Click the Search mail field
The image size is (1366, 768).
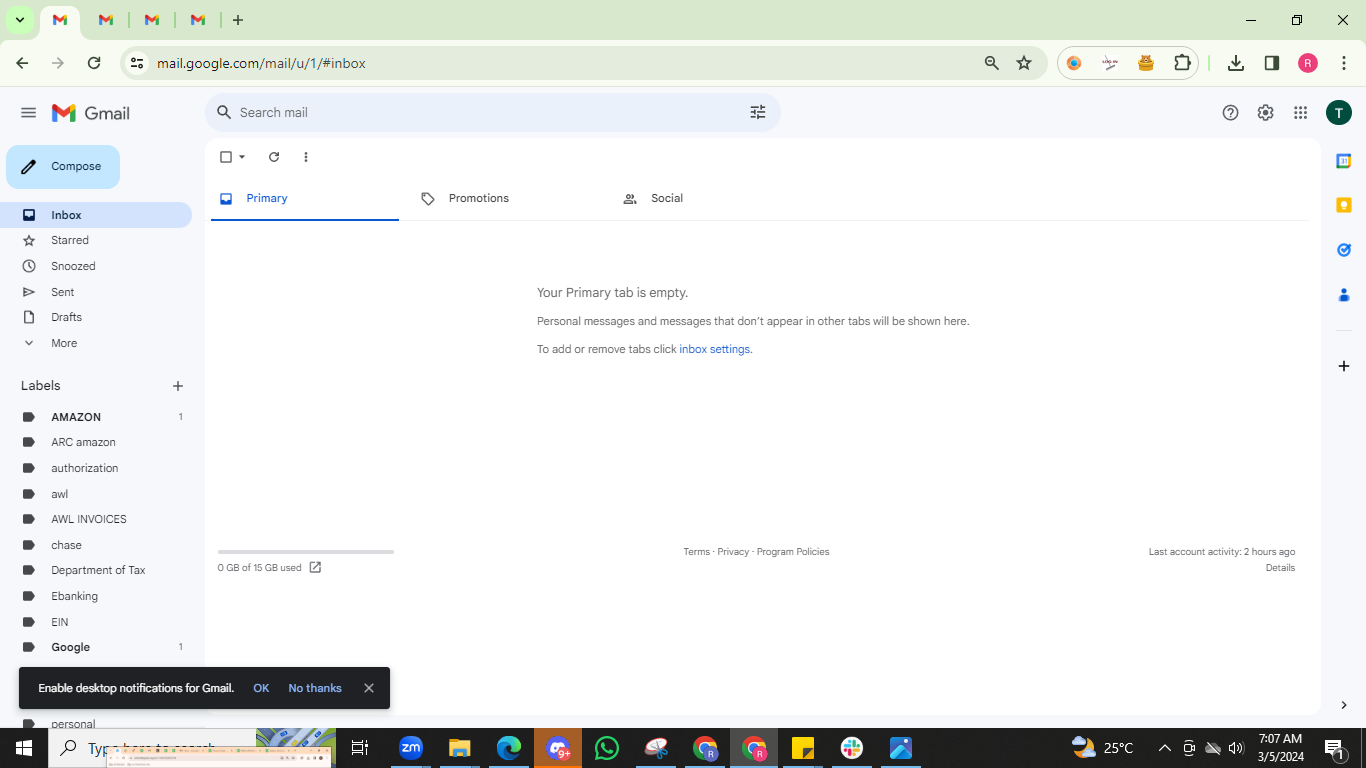(x=492, y=113)
